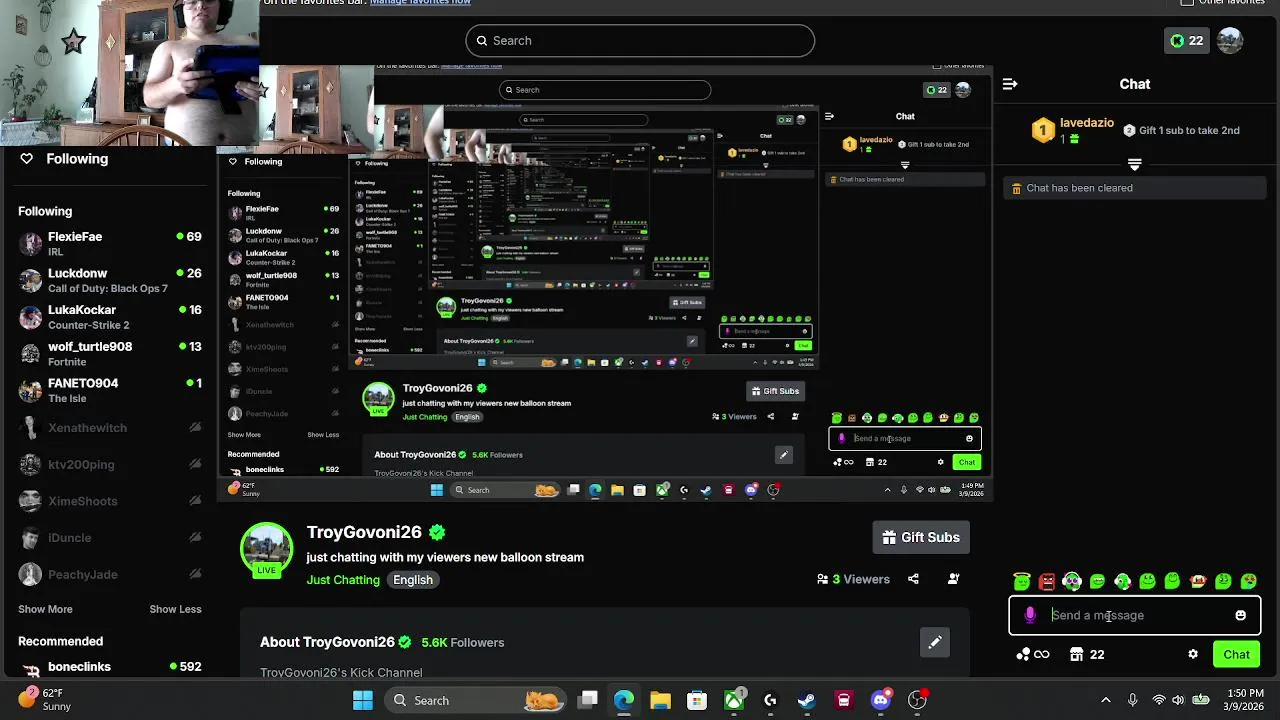Click the English language tag

point(413,580)
